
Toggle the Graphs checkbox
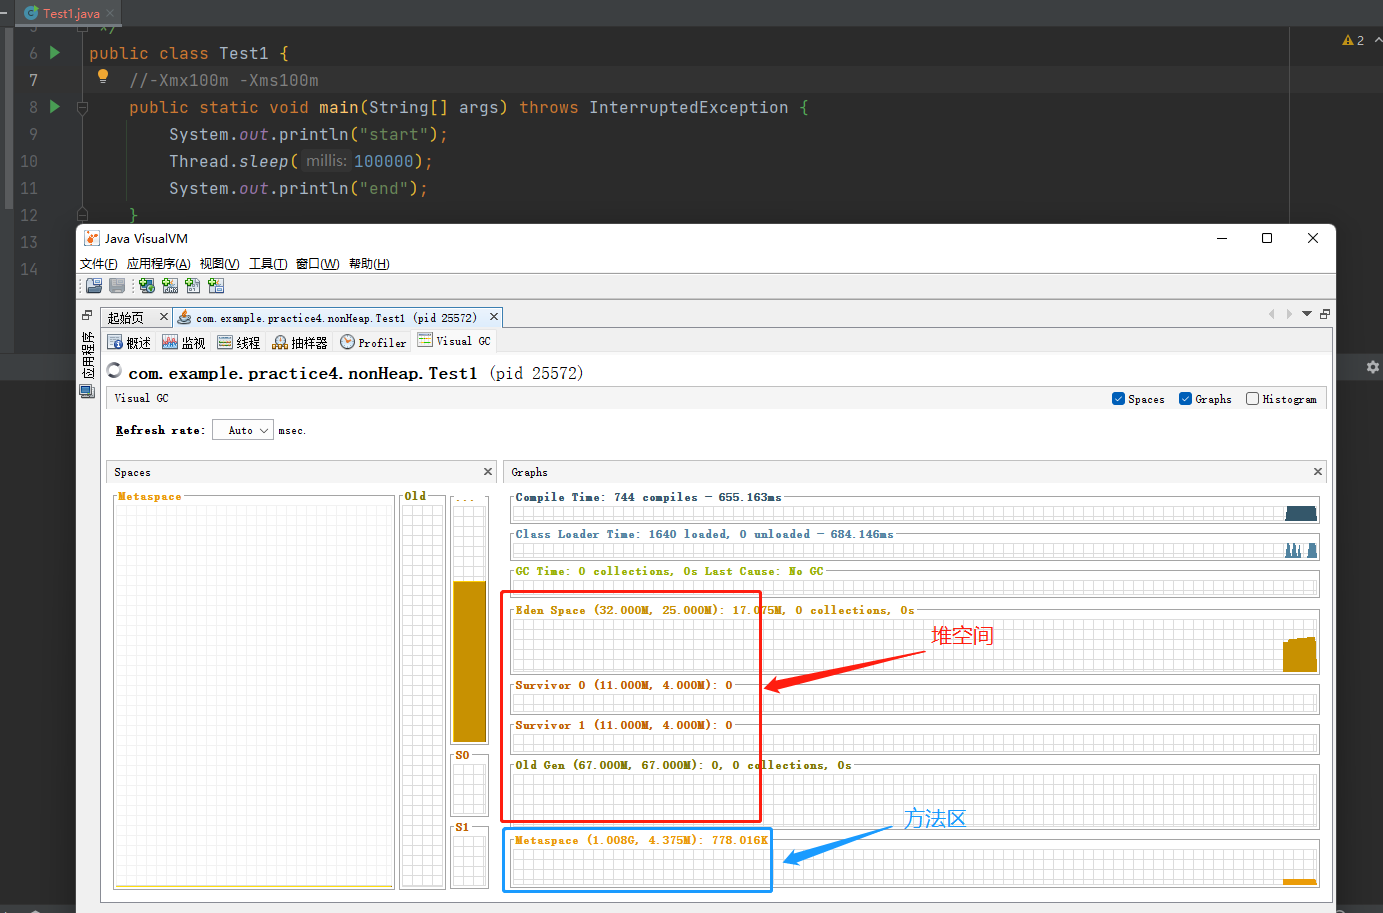tap(1185, 399)
